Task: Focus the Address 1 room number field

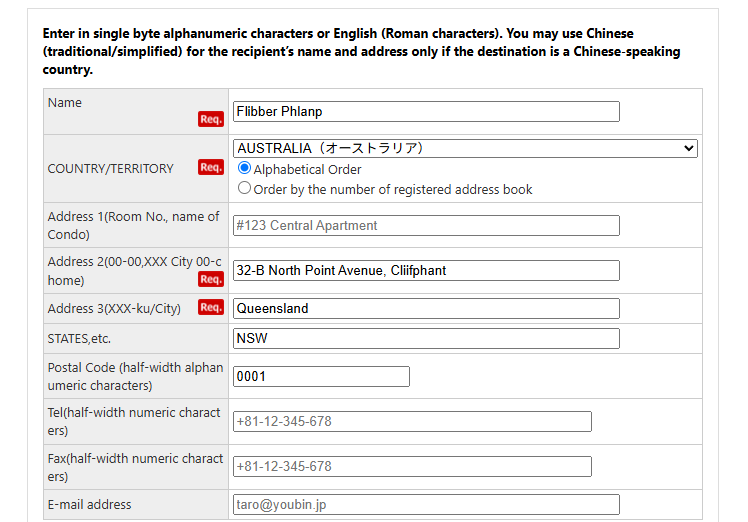Action: pos(426,226)
